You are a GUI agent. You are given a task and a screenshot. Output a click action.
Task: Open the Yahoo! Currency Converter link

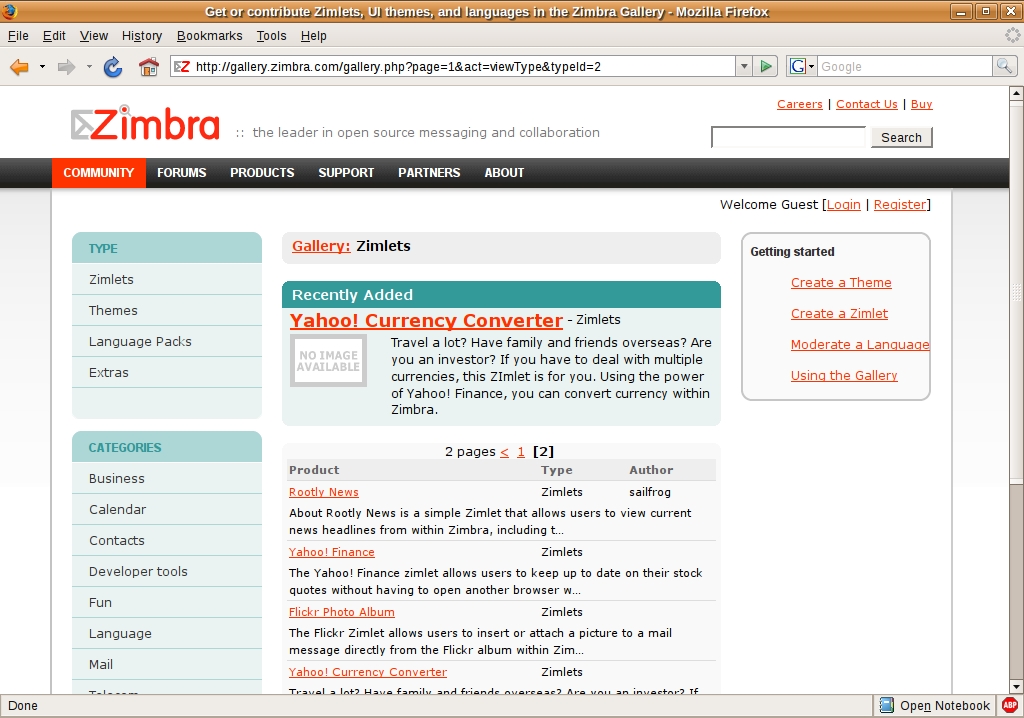(425, 320)
